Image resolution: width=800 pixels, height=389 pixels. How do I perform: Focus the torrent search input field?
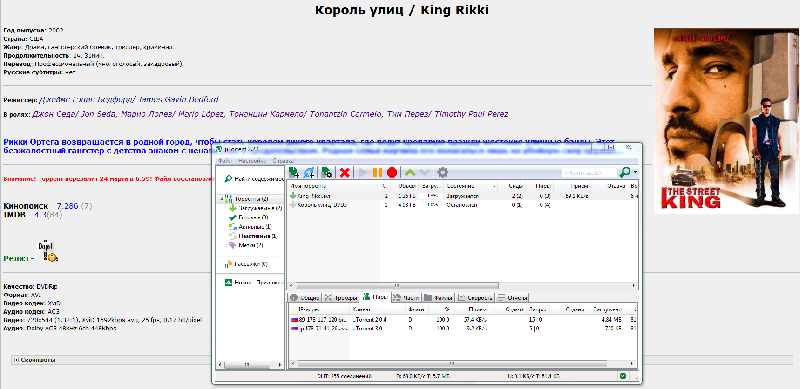589,173
